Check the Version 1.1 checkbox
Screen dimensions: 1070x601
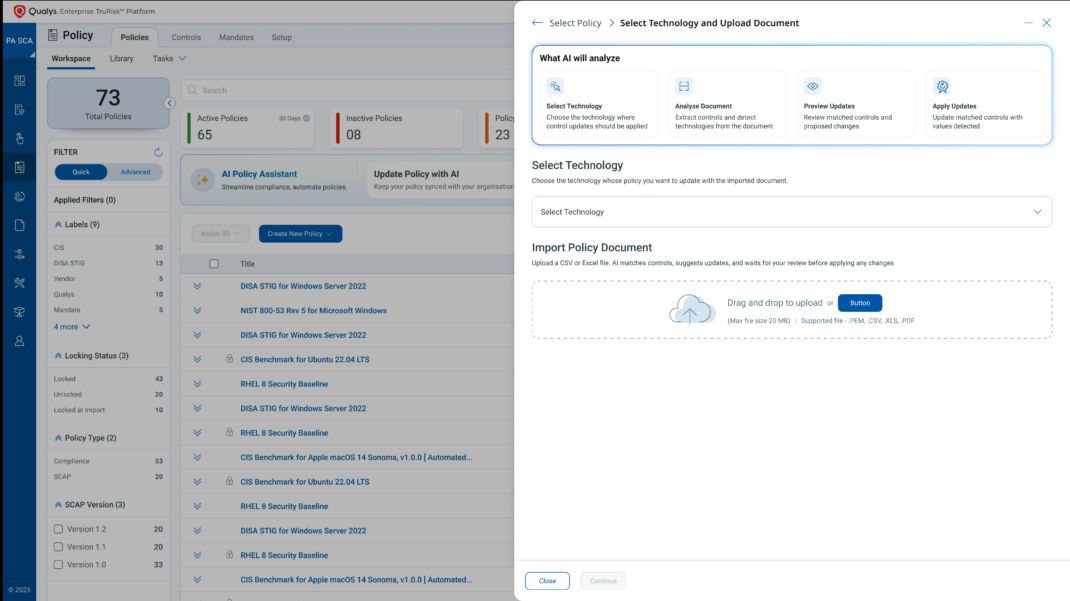58,546
